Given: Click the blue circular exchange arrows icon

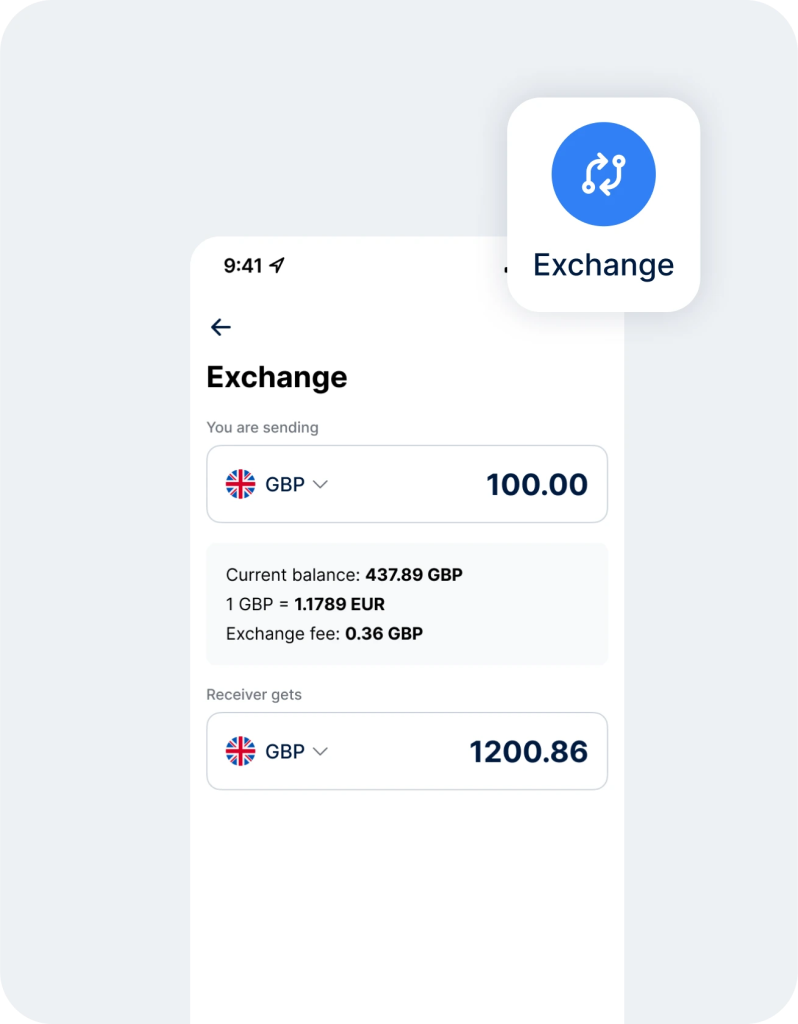Looking at the screenshot, I should [x=603, y=175].
